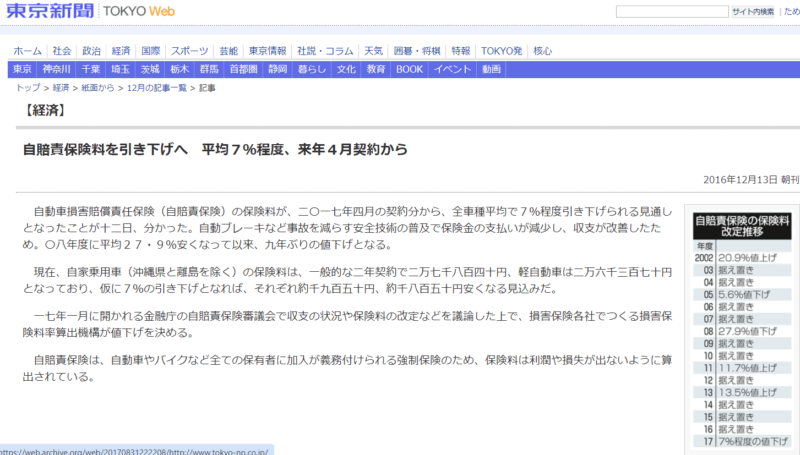Choose 神奈川 in the blue regional bar

pos(55,70)
